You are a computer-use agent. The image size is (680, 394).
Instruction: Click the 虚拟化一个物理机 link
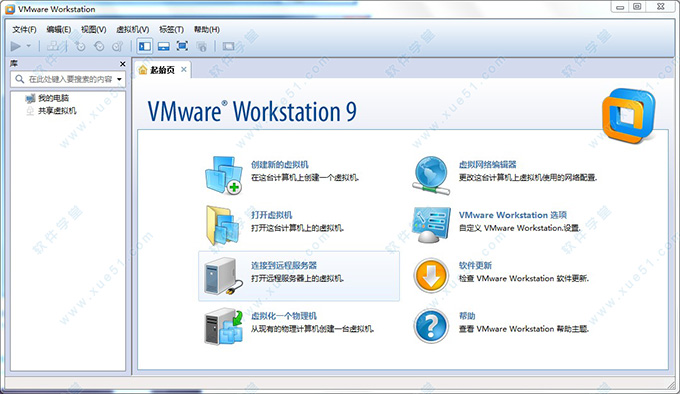[x=284, y=316]
